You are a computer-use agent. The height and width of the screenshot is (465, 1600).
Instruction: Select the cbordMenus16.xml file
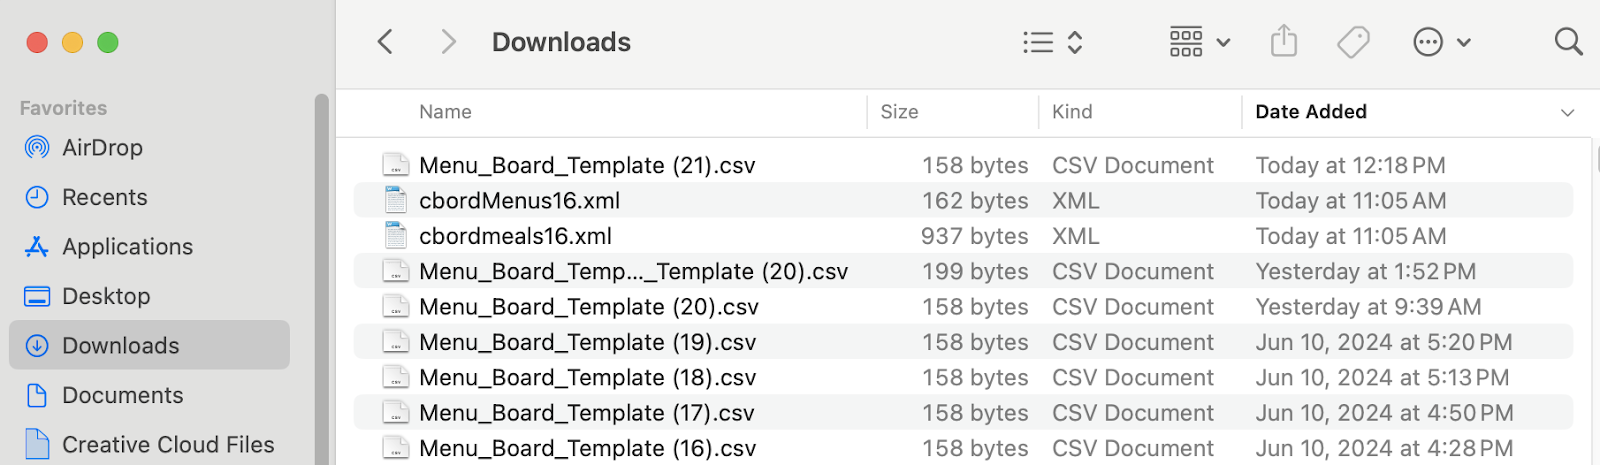click(x=519, y=201)
